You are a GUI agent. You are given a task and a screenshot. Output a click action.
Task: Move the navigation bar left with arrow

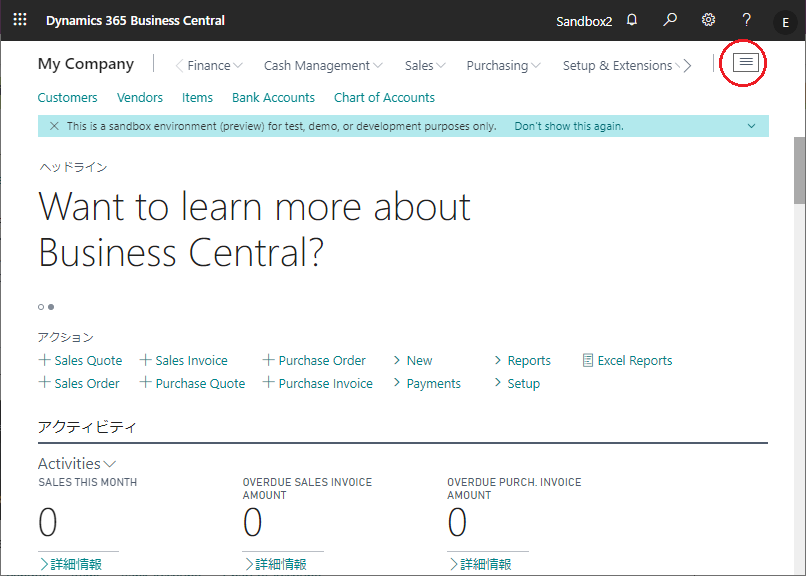(x=179, y=66)
